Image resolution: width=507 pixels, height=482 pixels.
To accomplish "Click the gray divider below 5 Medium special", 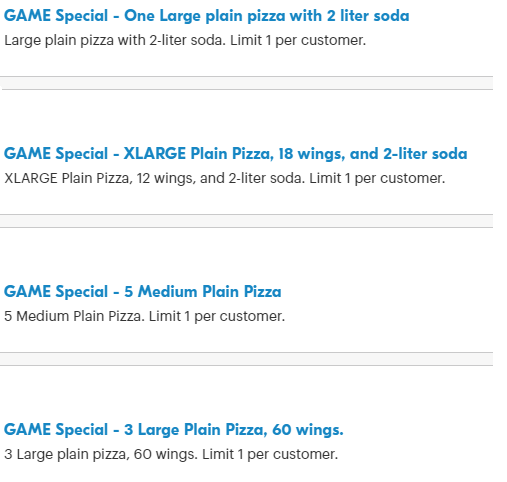I will point(246,359).
